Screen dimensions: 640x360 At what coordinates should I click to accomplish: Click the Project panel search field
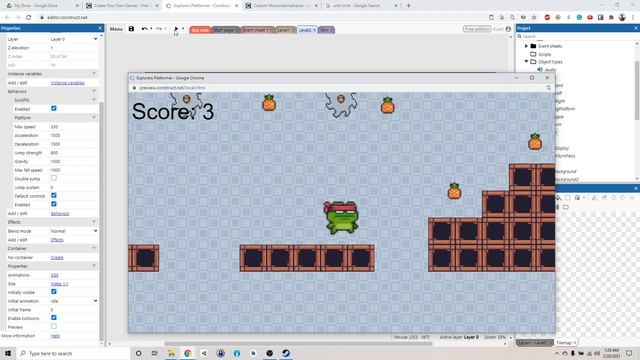point(578,36)
